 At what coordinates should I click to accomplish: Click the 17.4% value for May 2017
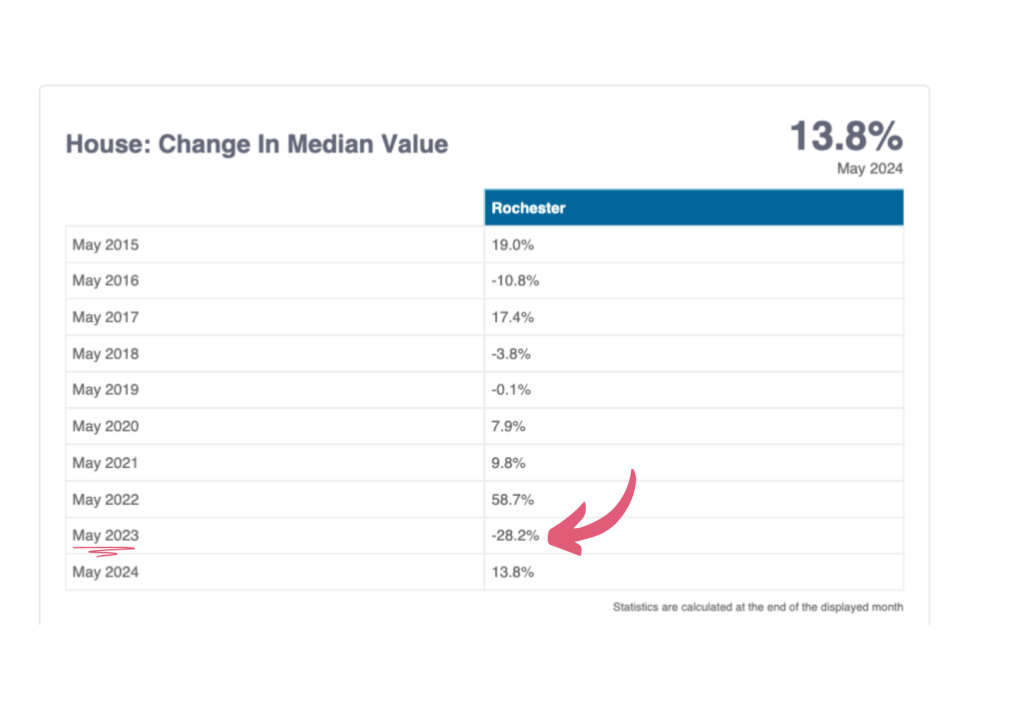point(511,317)
